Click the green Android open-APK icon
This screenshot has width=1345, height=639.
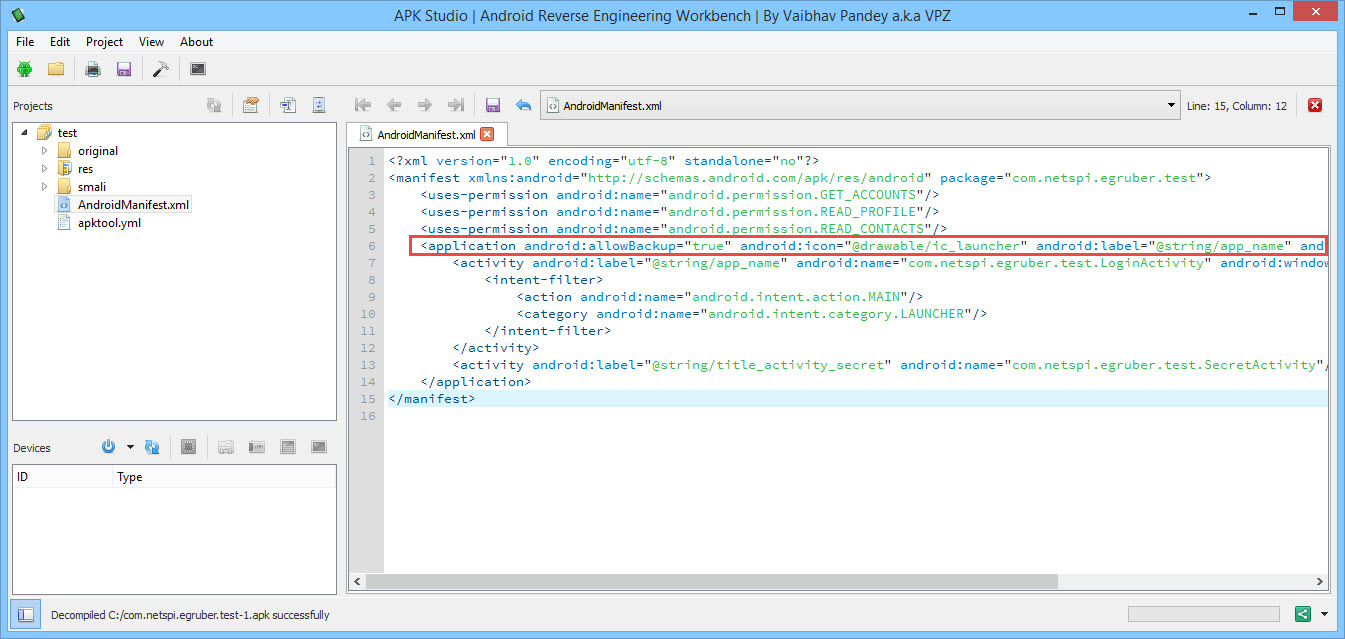pos(25,69)
